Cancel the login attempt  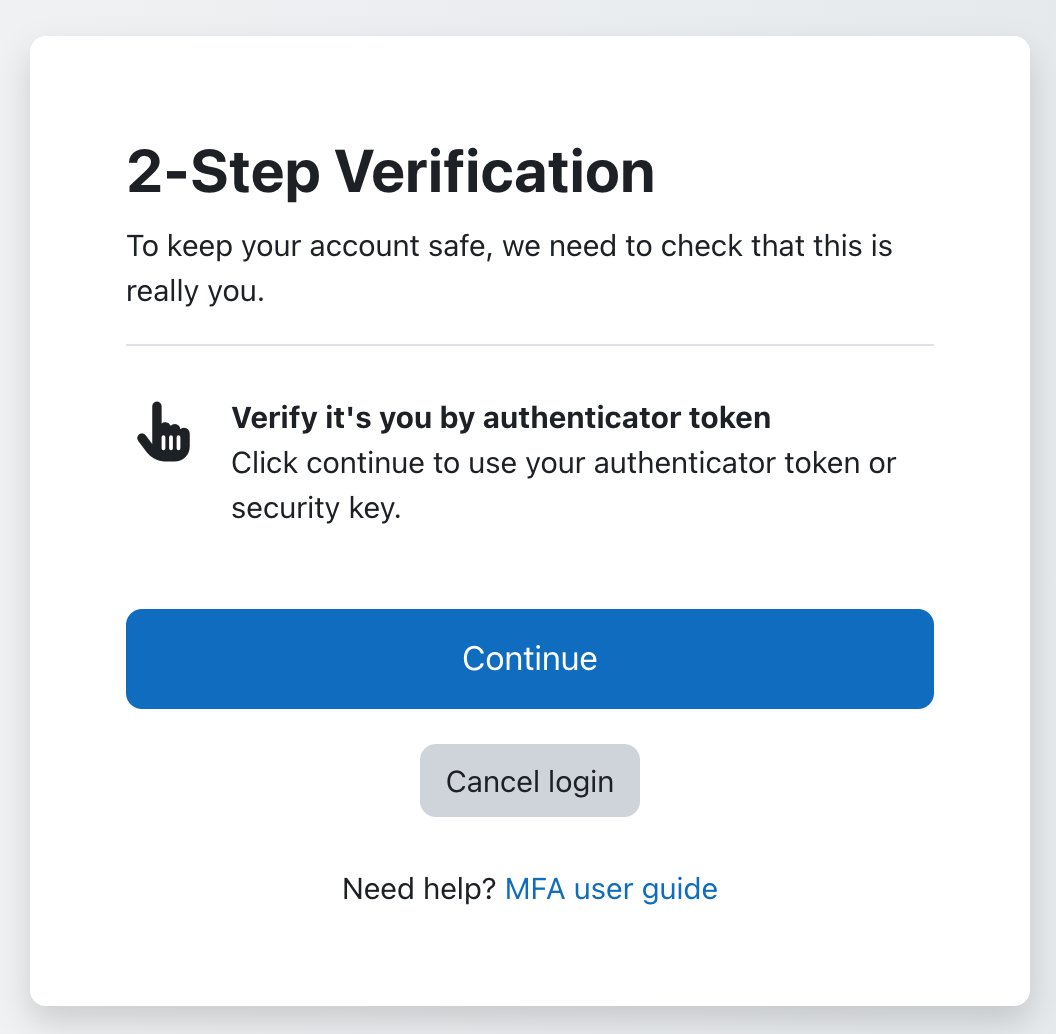(x=529, y=781)
